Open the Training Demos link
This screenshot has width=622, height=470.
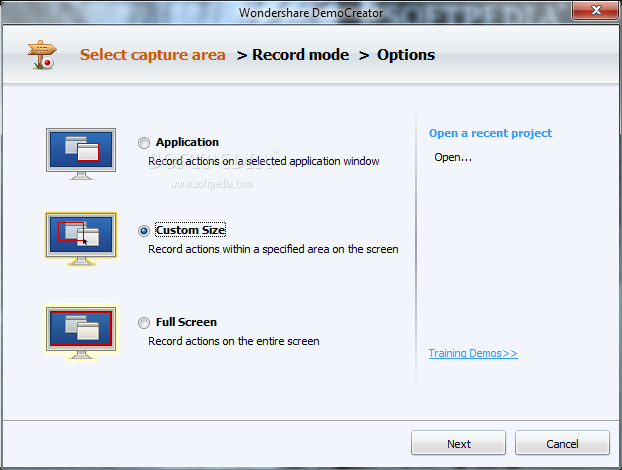click(473, 353)
